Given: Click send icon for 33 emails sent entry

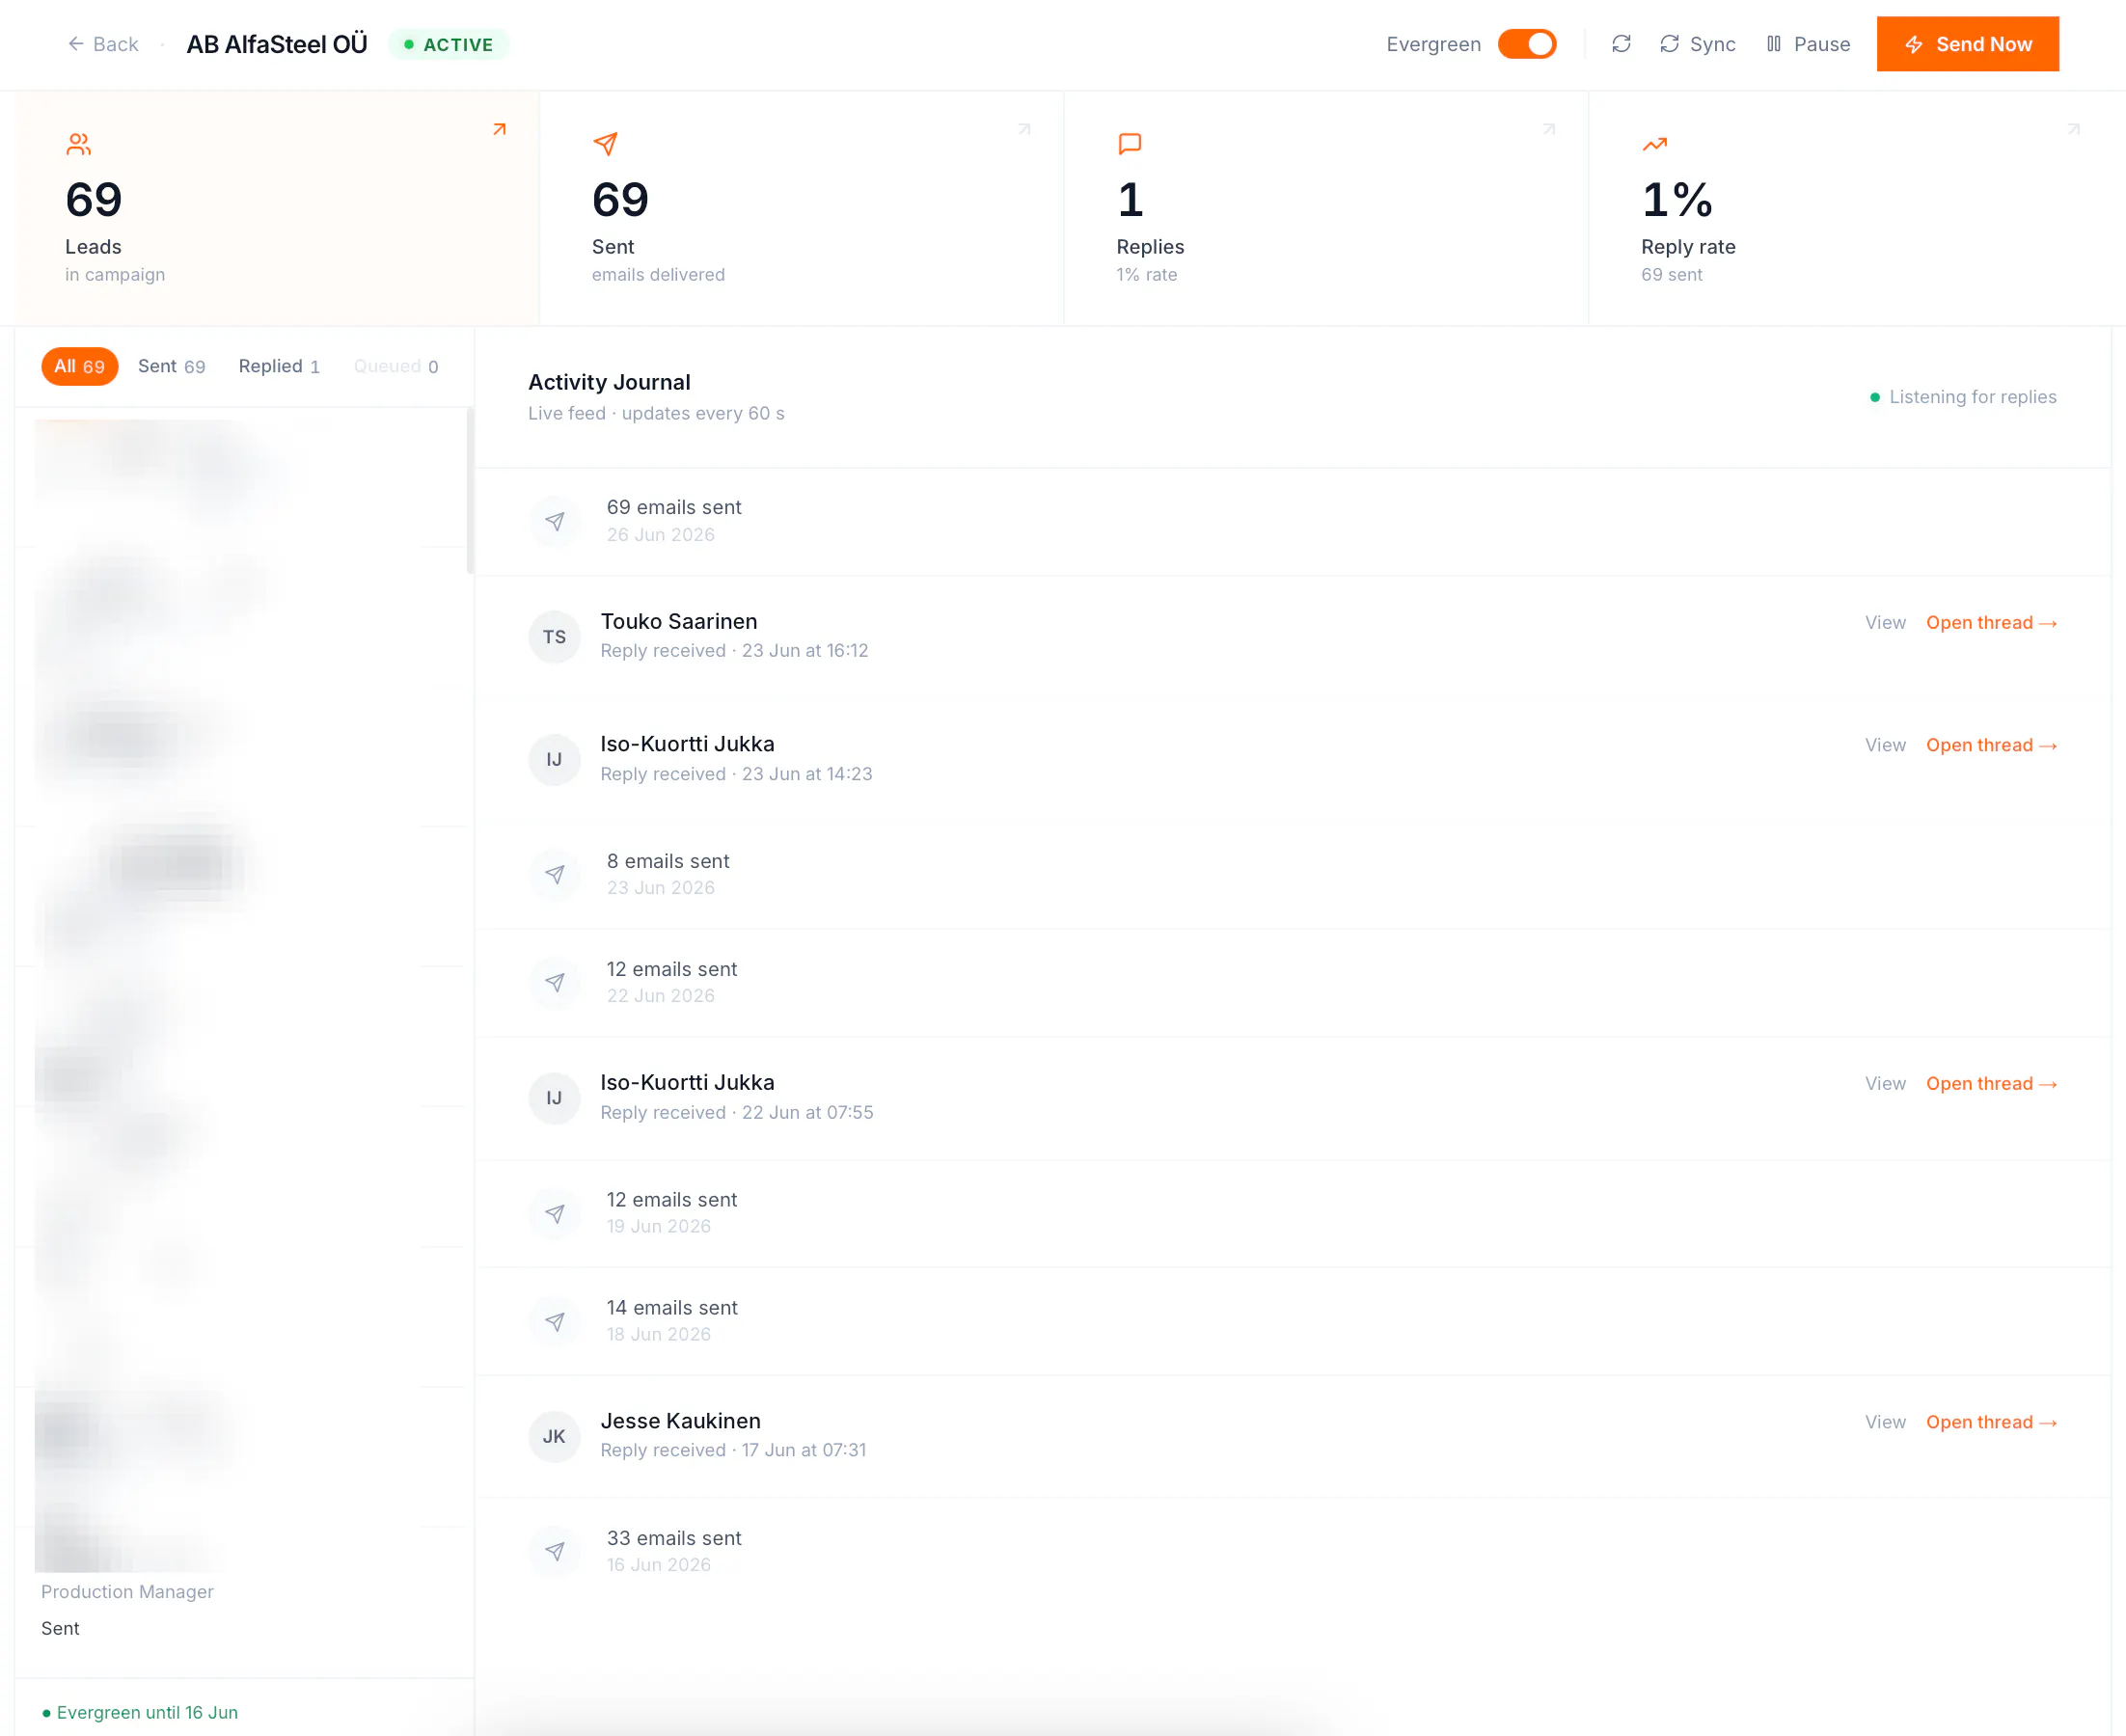Looking at the screenshot, I should (555, 1552).
